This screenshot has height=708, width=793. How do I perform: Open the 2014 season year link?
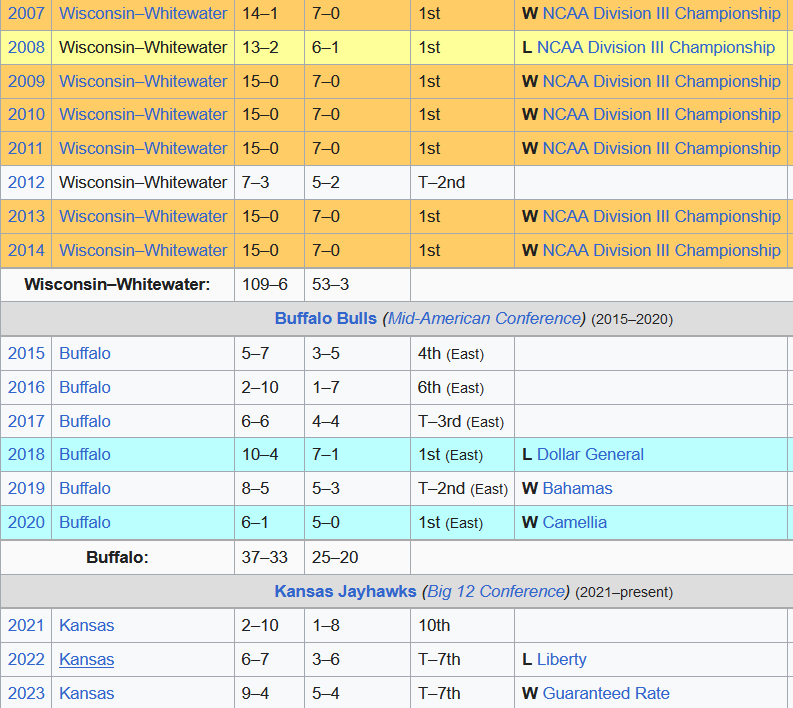click(x=26, y=250)
